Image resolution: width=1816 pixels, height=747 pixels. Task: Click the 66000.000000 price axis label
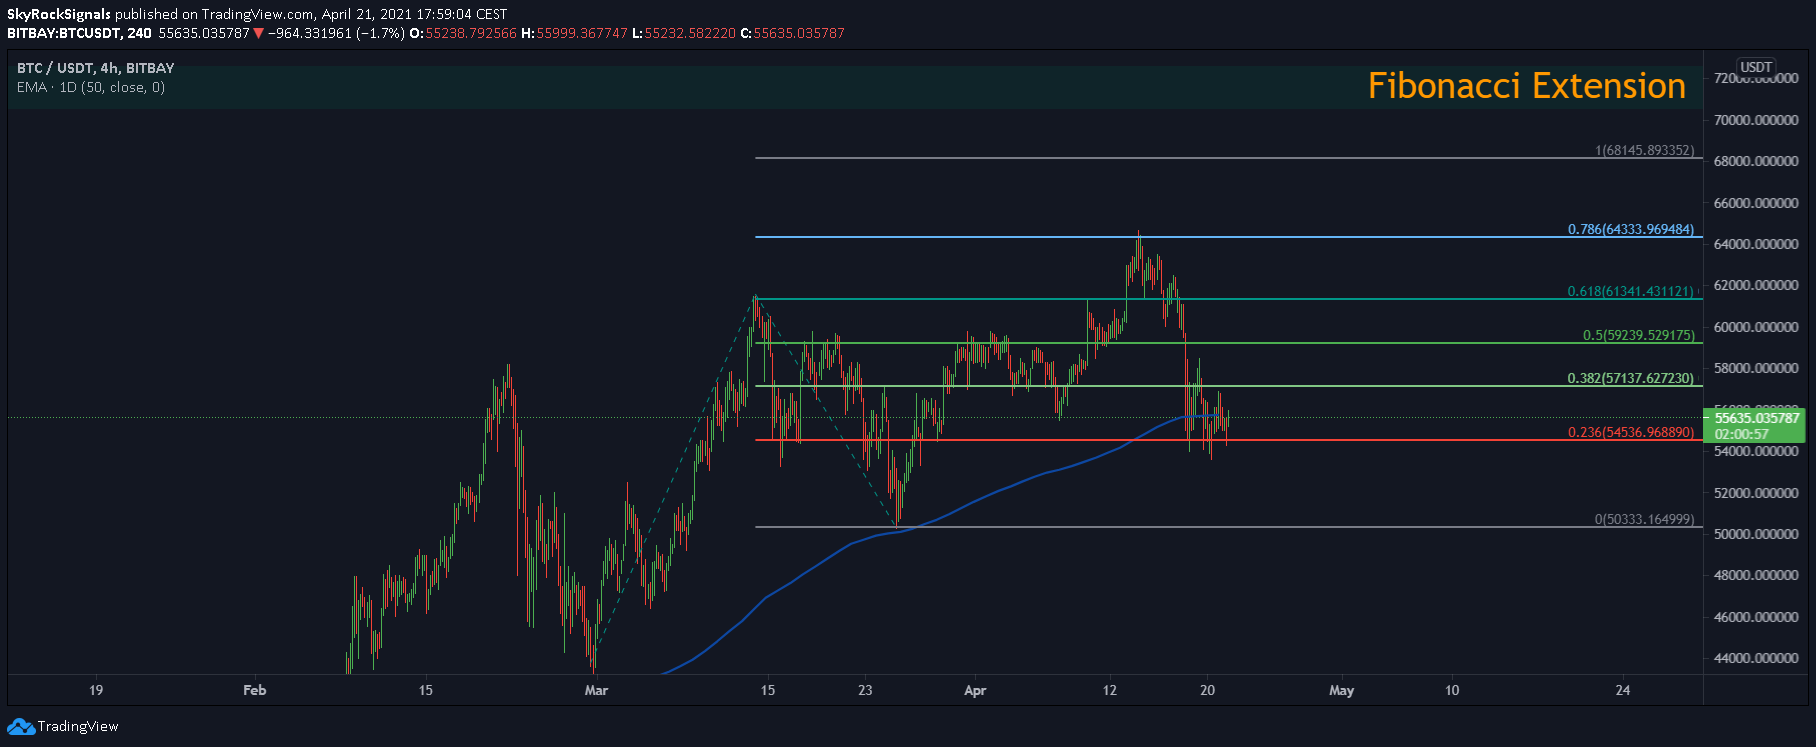pyautogui.click(x=1756, y=203)
